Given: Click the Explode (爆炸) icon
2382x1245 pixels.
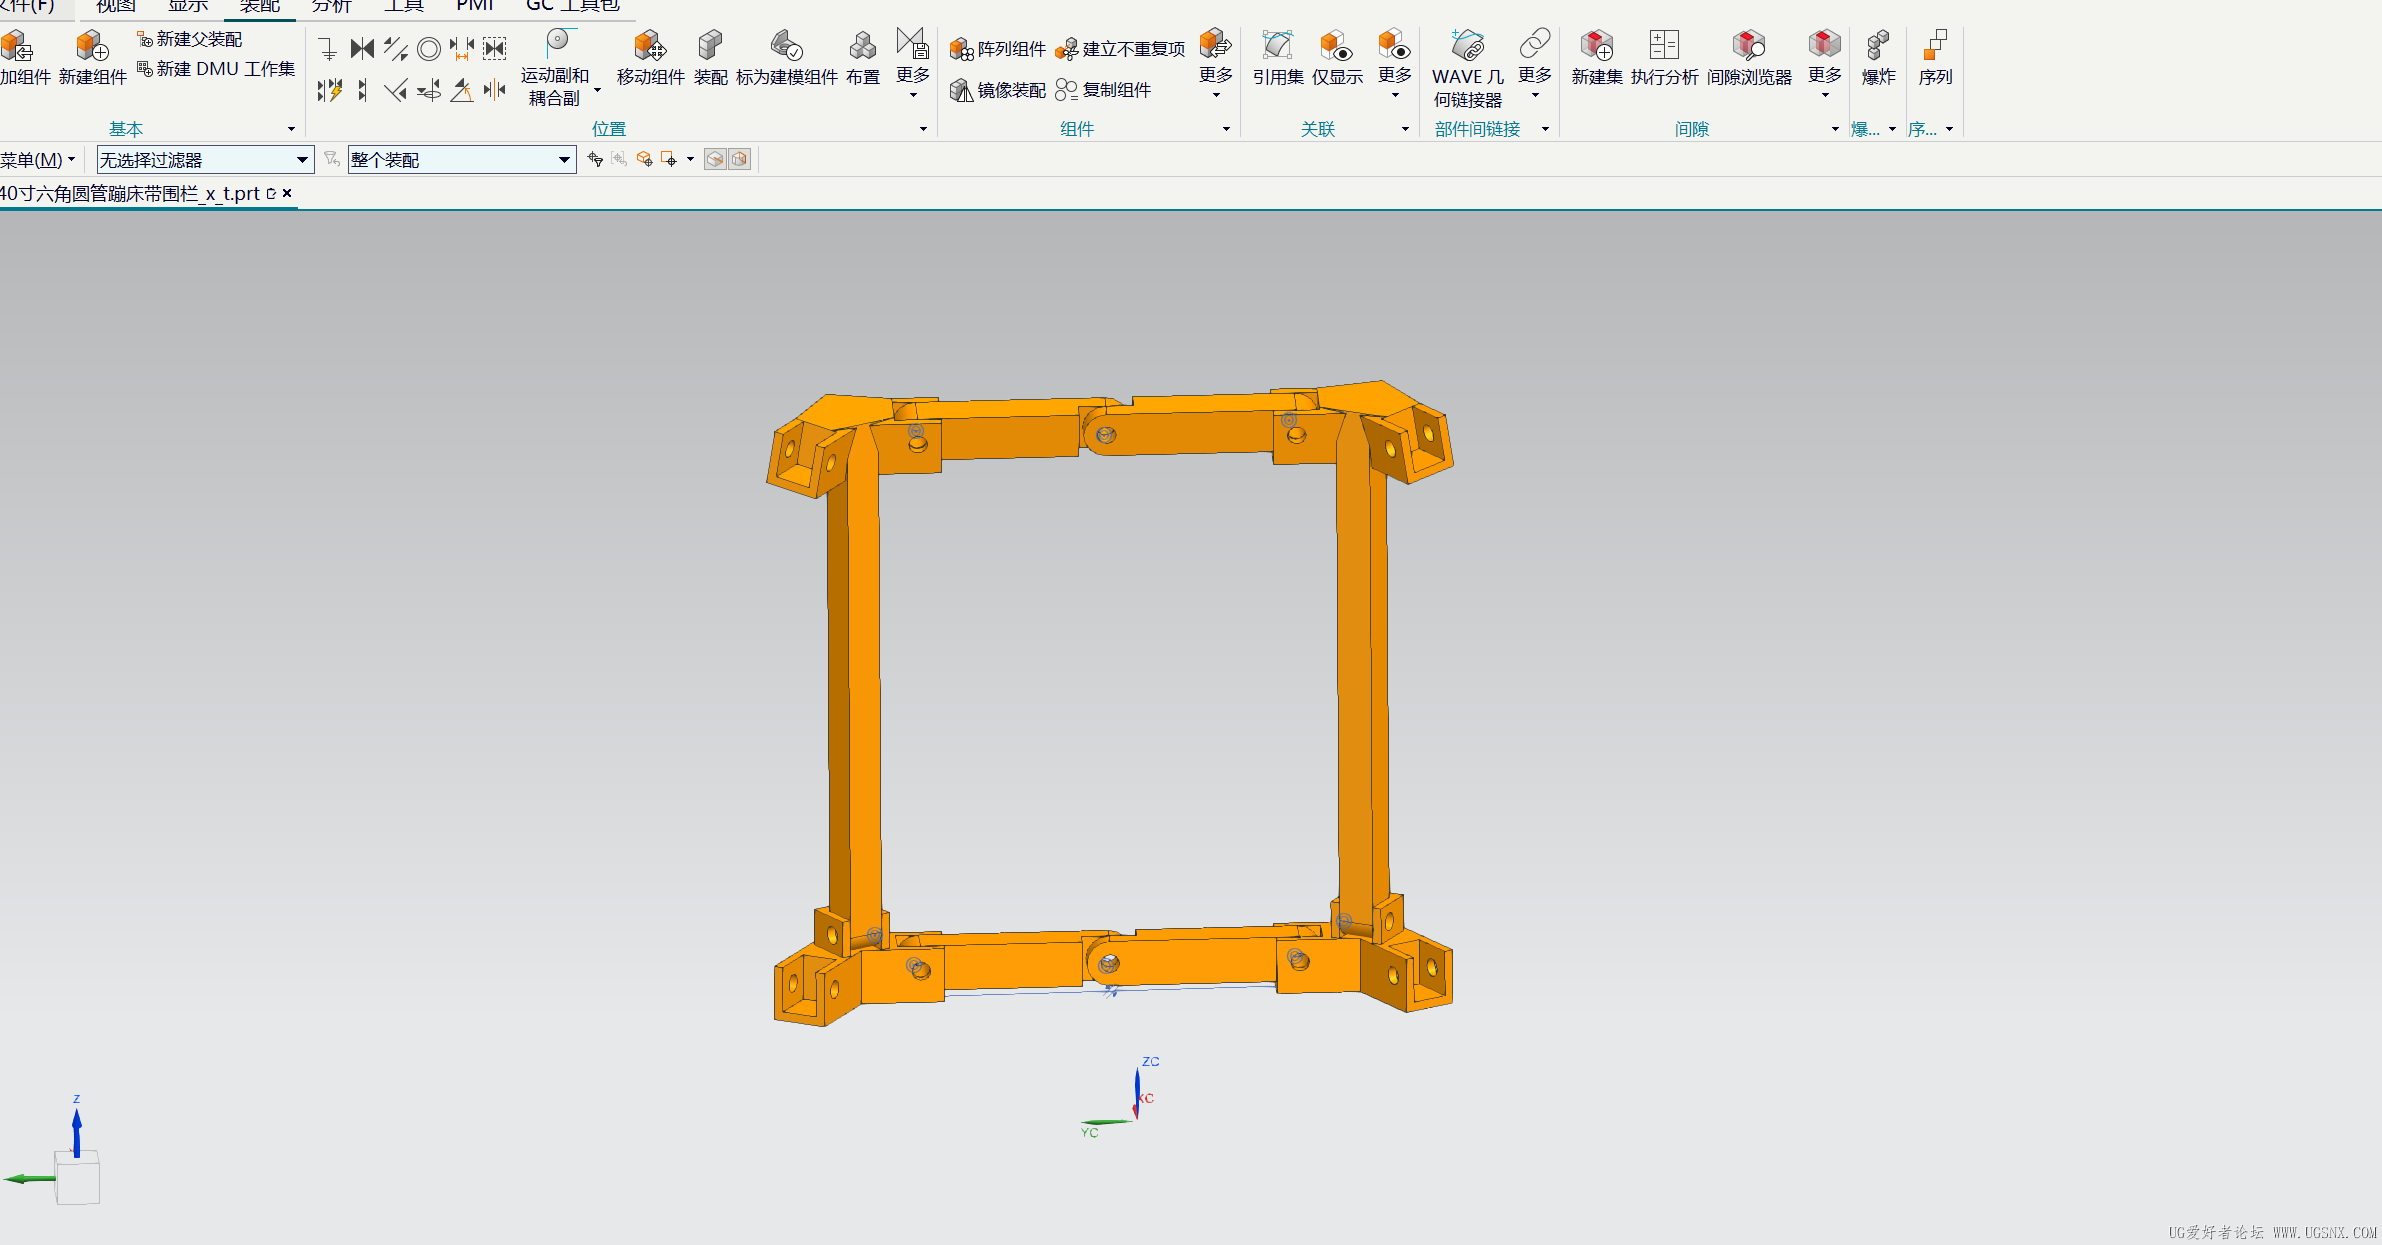Looking at the screenshot, I should [x=1878, y=46].
